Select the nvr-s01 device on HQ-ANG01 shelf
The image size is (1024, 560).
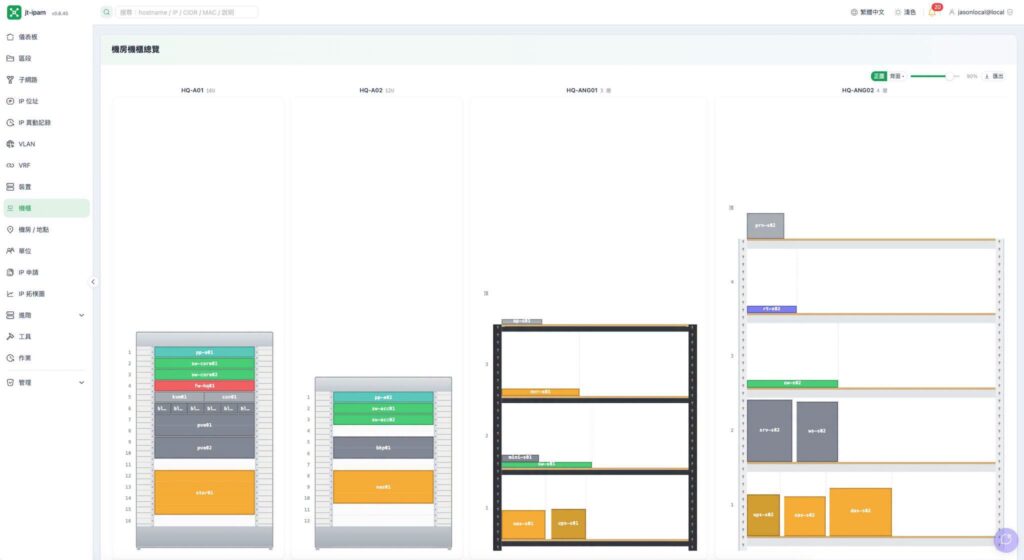pos(540,392)
